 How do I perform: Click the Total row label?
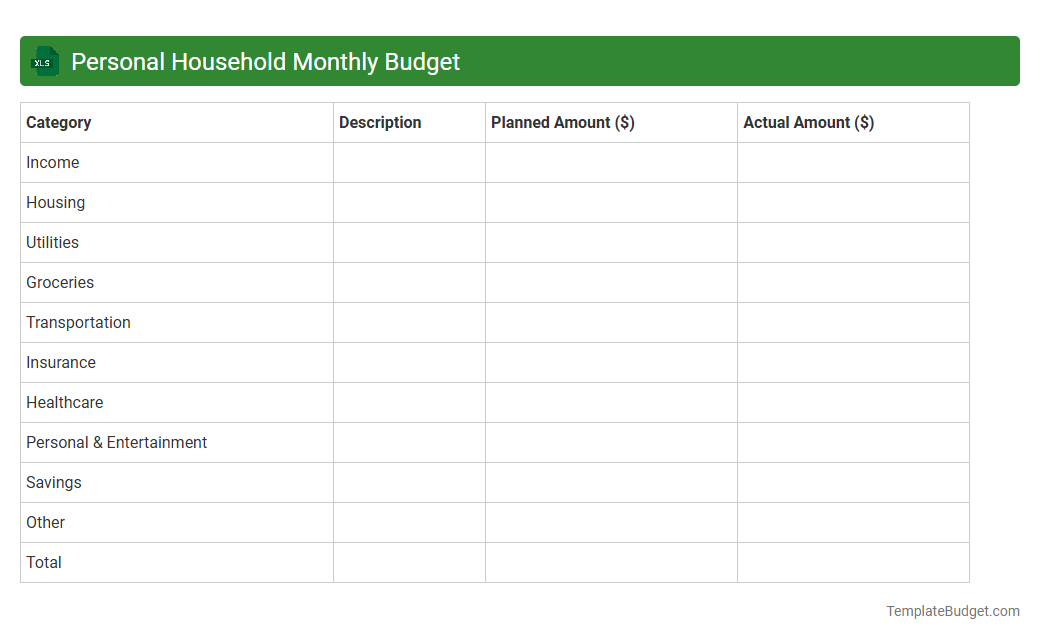(x=44, y=562)
